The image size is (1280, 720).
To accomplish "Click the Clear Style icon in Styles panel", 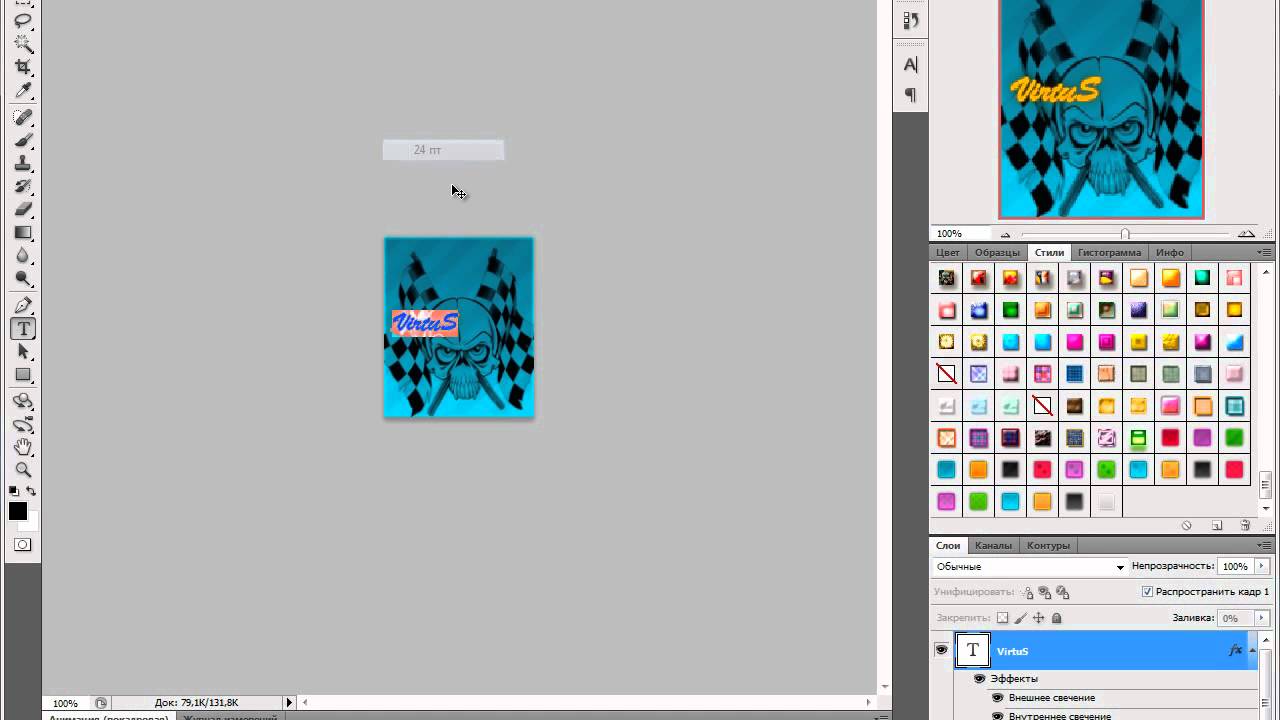I will (x=1186, y=525).
